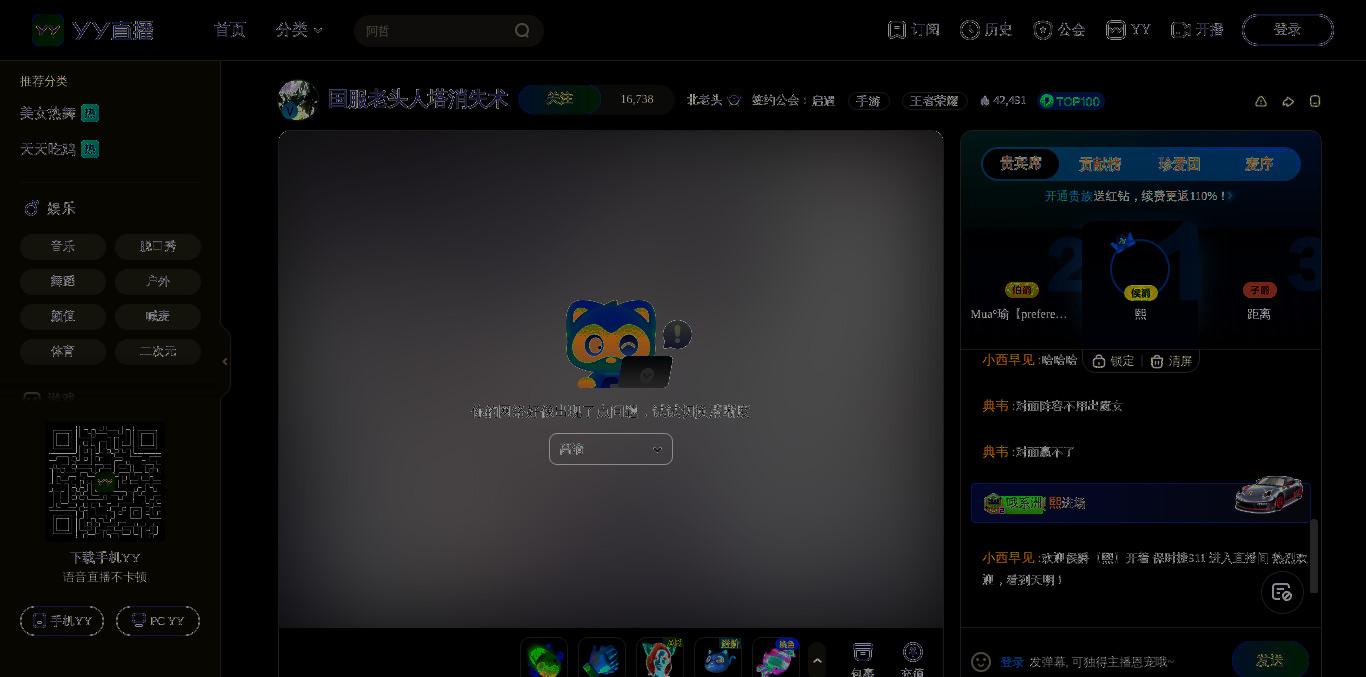Switch to the 贡献榜 tab
Viewport: 1366px width, 677px height.
click(x=1099, y=164)
